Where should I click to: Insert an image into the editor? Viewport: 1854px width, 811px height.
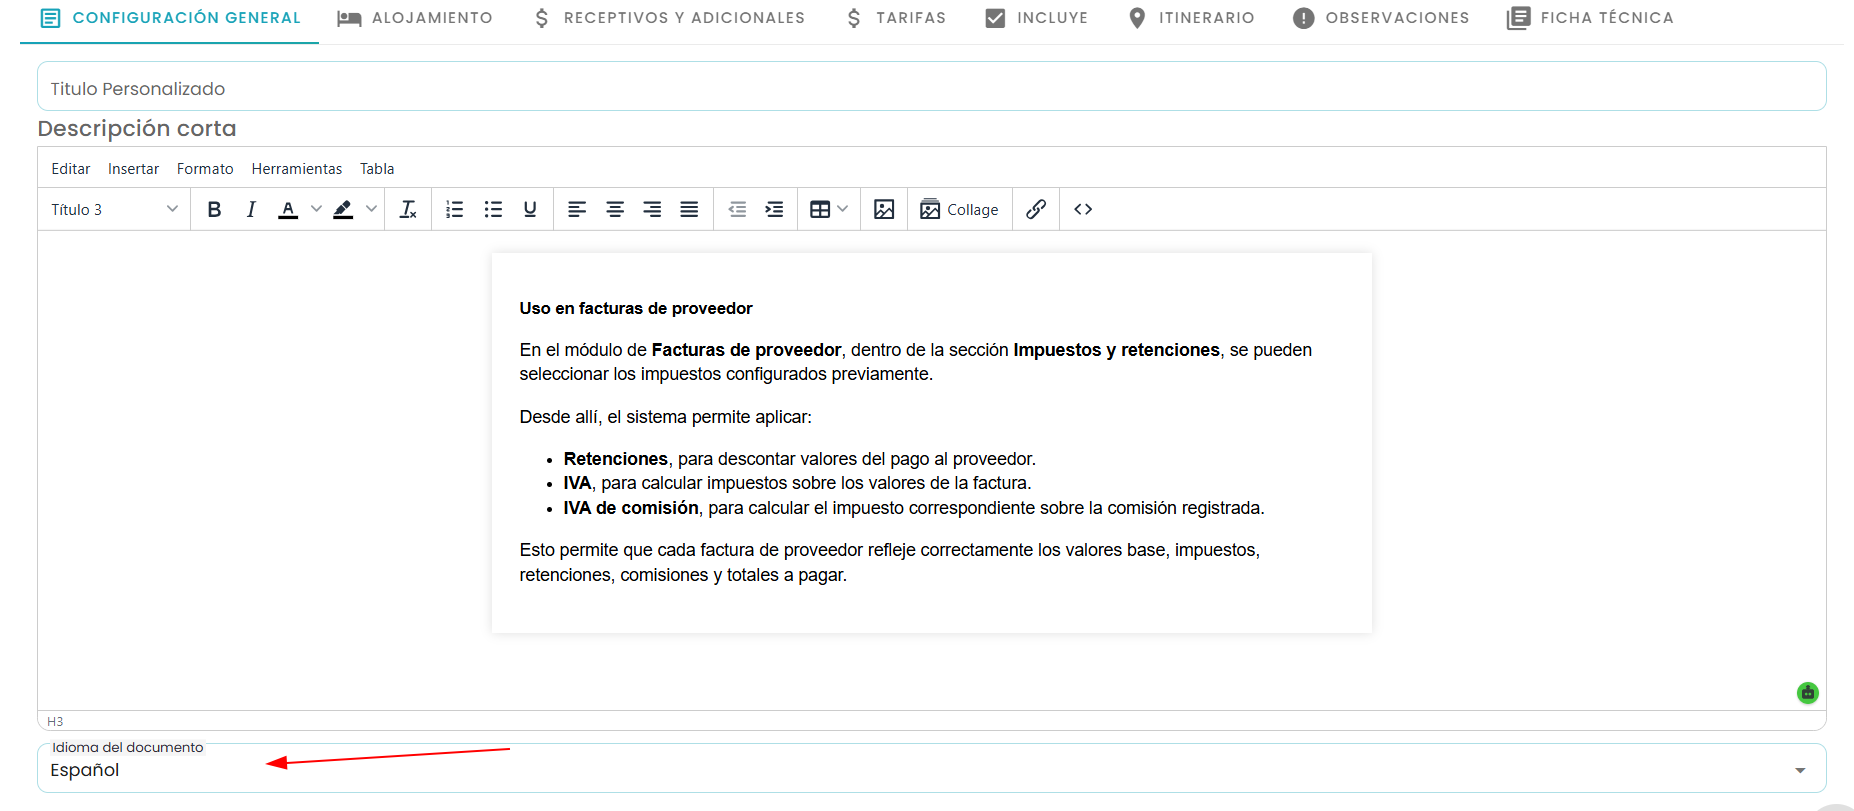884,209
